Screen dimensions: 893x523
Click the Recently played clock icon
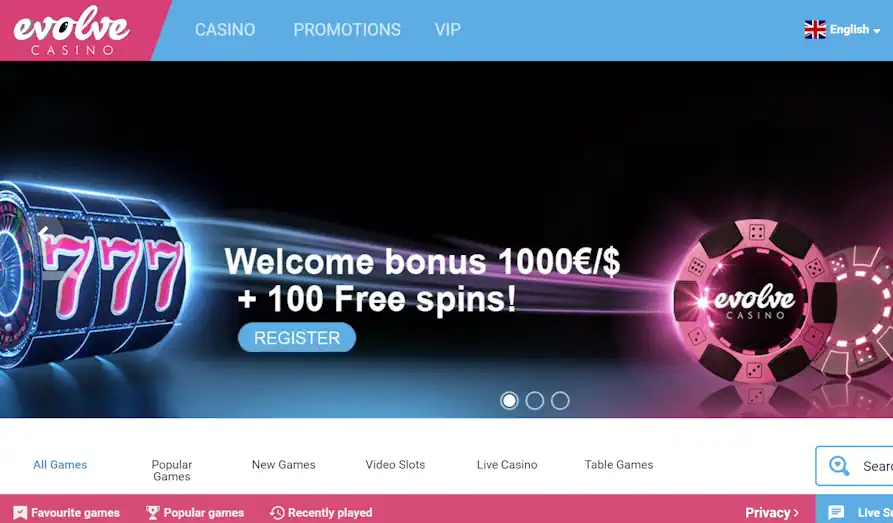coord(277,513)
